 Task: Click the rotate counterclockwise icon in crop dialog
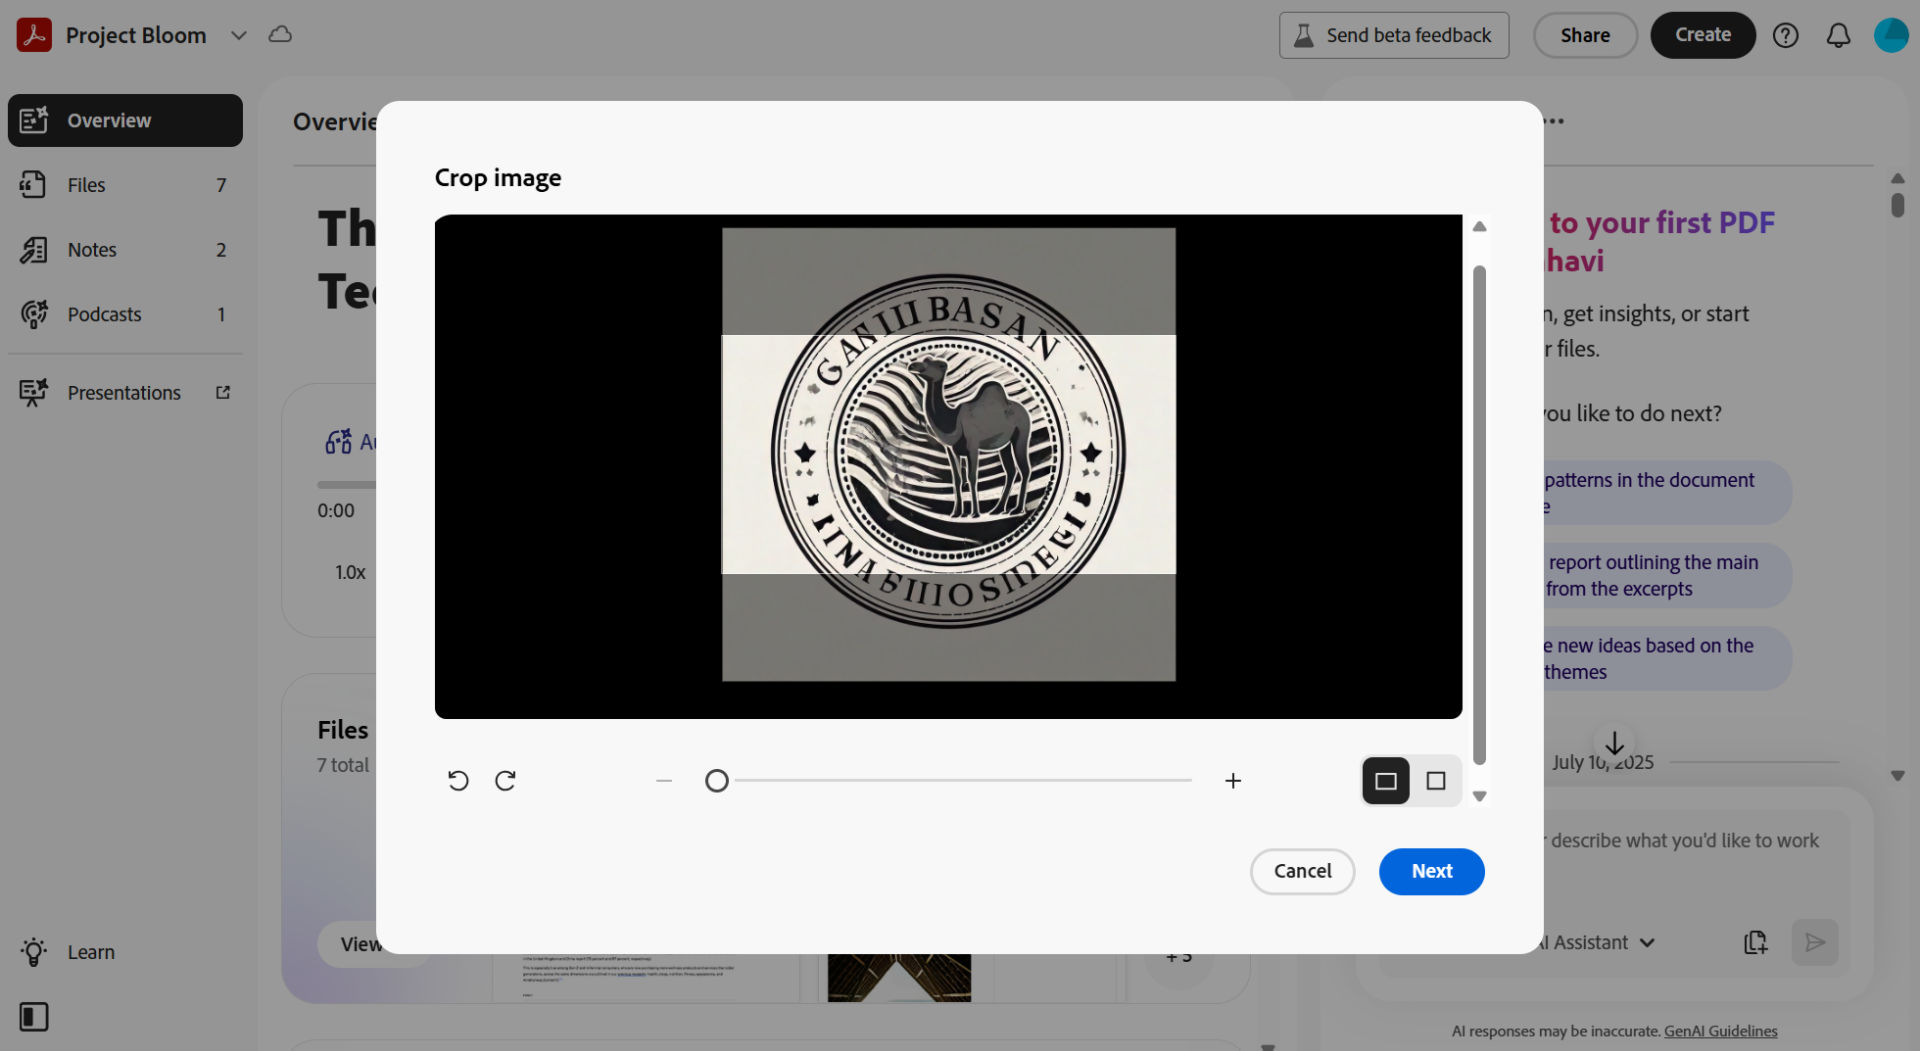point(458,780)
